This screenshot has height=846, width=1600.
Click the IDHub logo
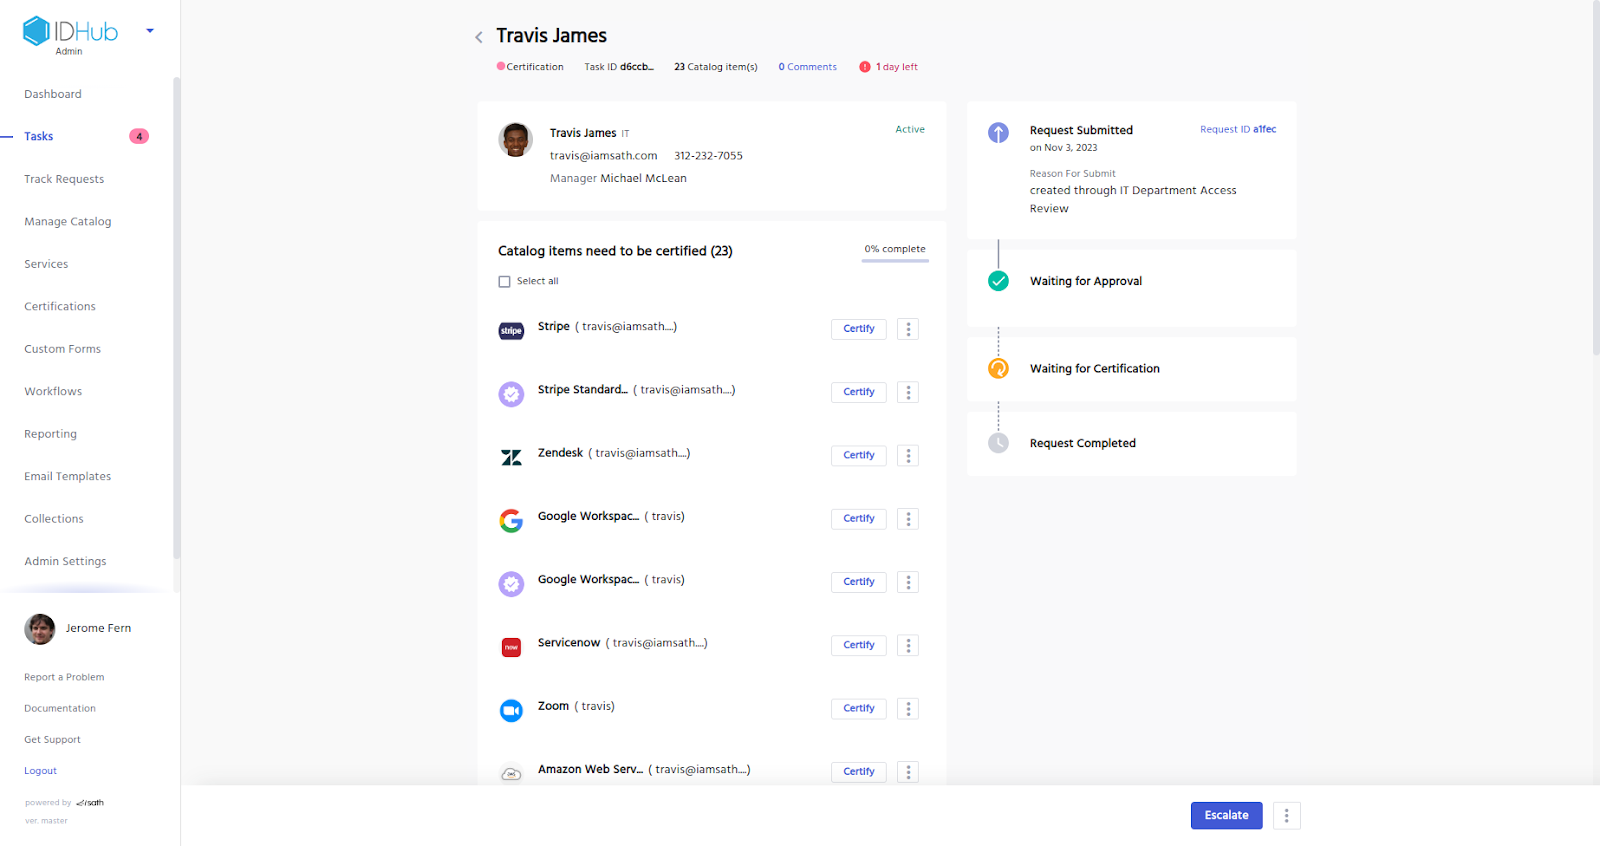(70, 32)
